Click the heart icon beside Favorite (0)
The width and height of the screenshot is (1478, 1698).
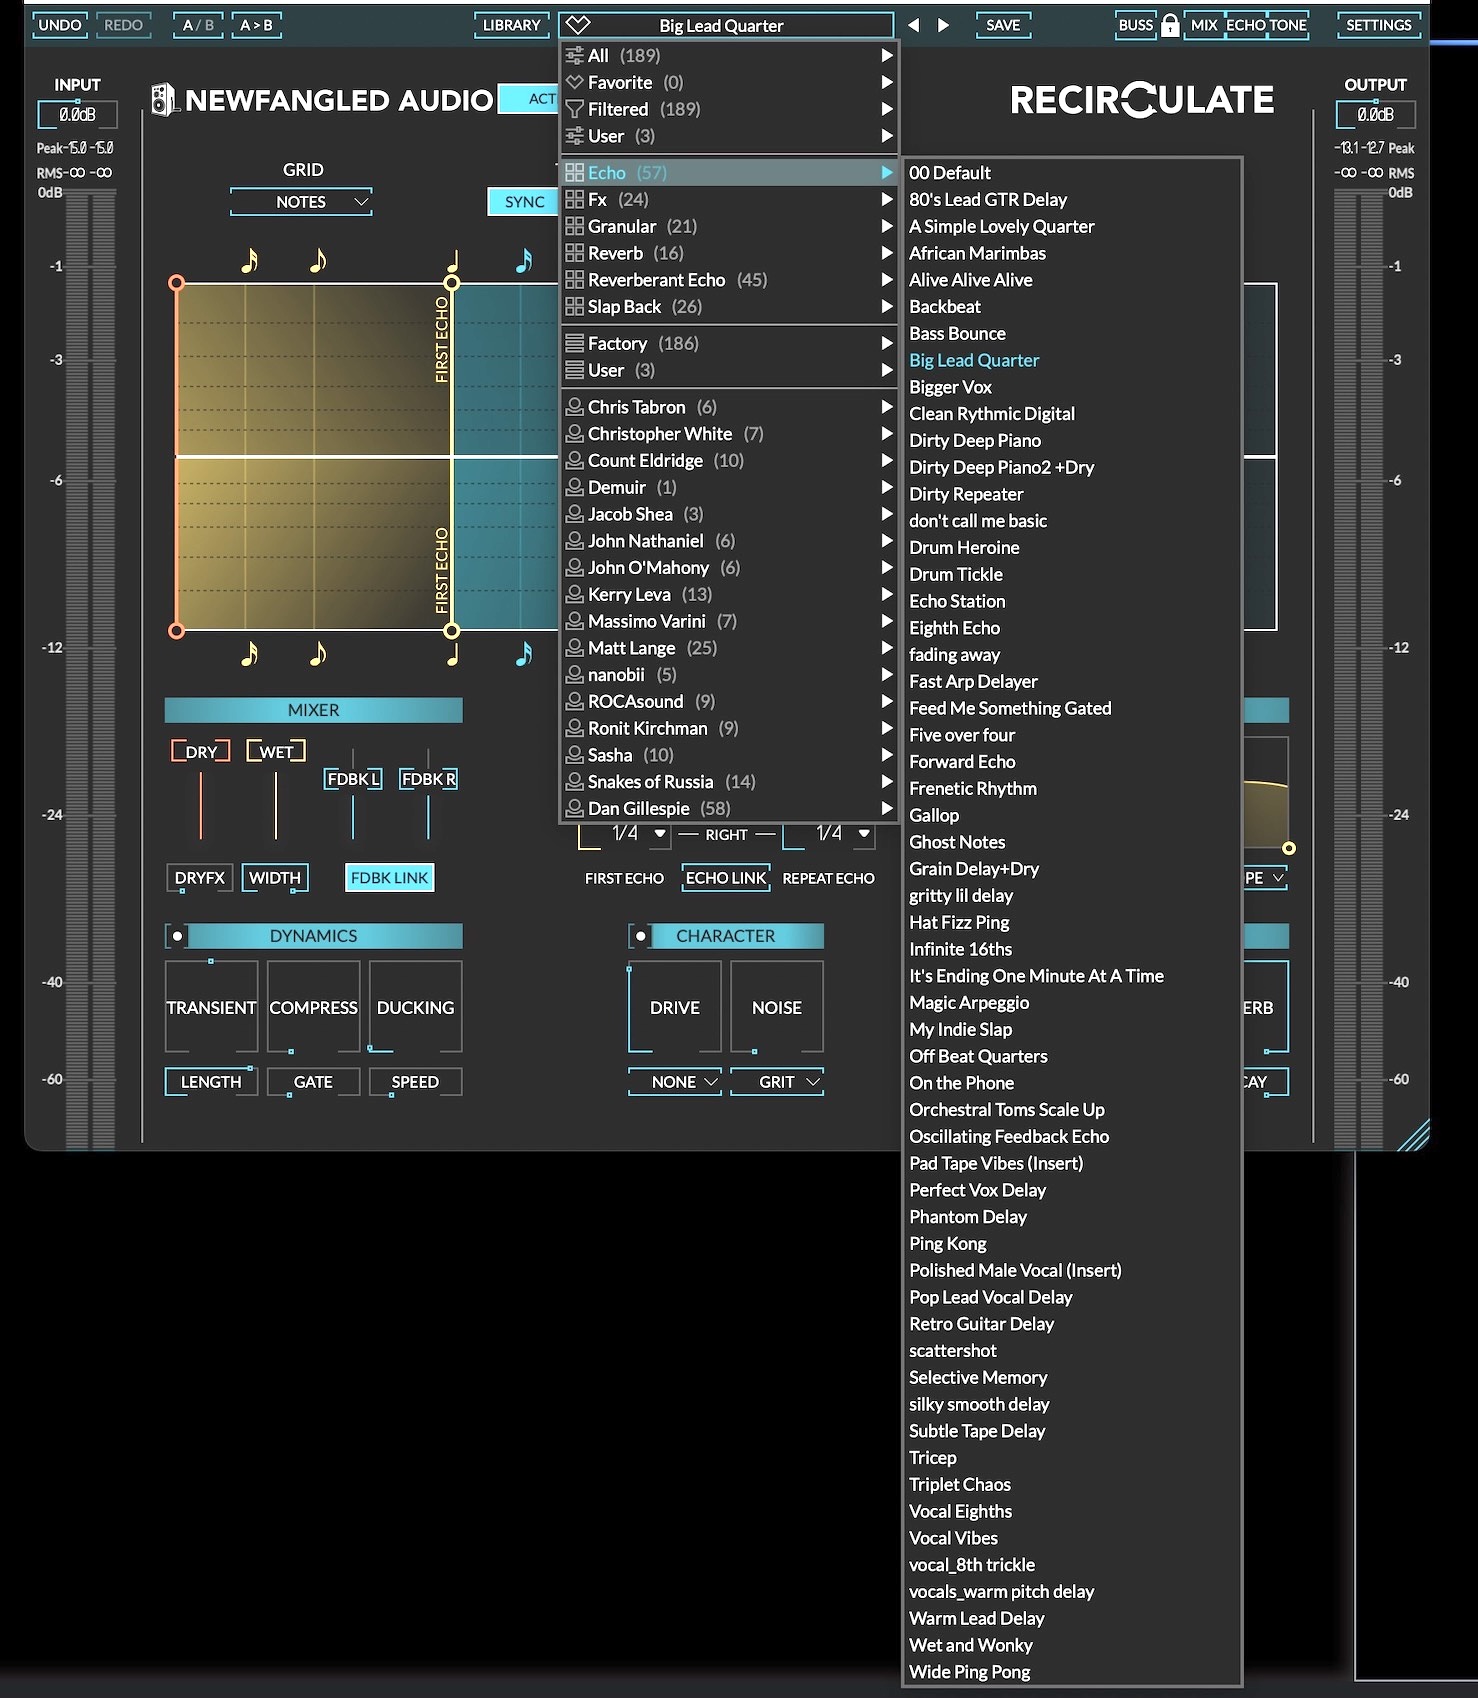coord(575,82)
